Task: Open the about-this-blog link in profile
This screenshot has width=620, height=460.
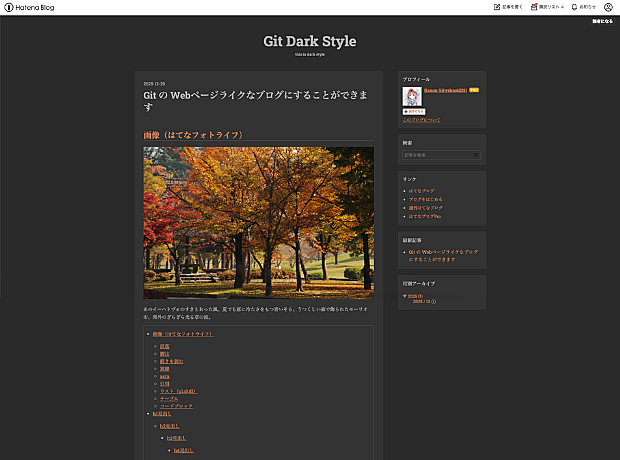Action: pos(421,120)
